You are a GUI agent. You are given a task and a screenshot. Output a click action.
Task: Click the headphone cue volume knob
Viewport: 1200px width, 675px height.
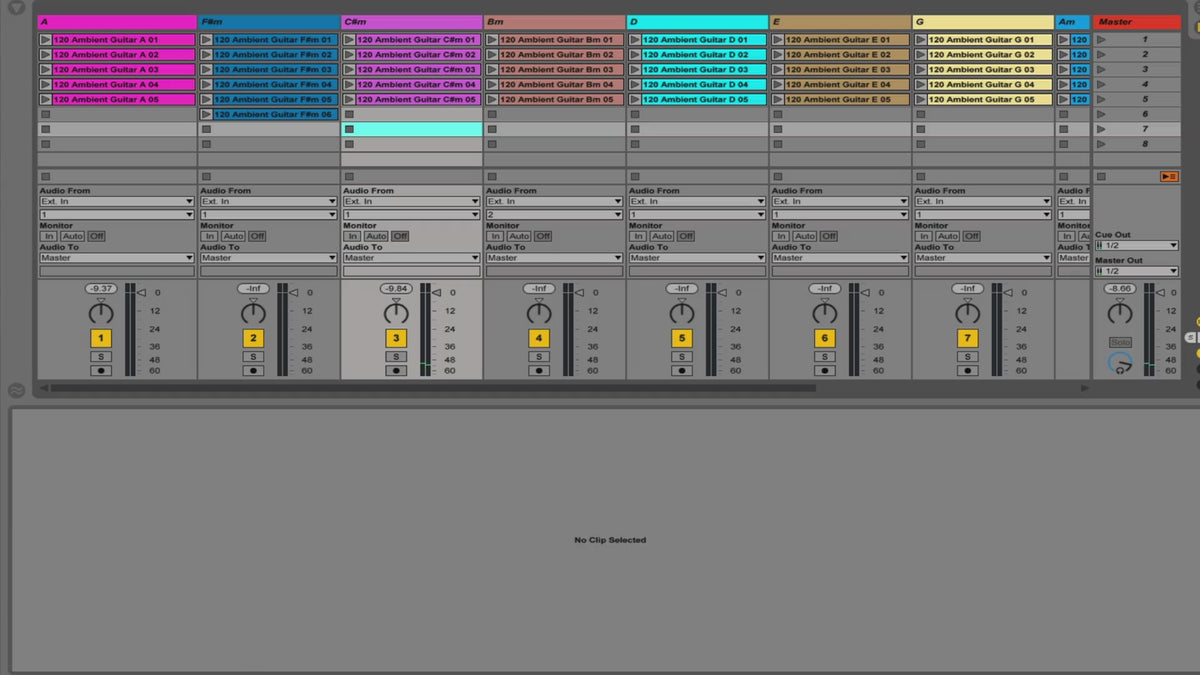(x=1119, y=365)
